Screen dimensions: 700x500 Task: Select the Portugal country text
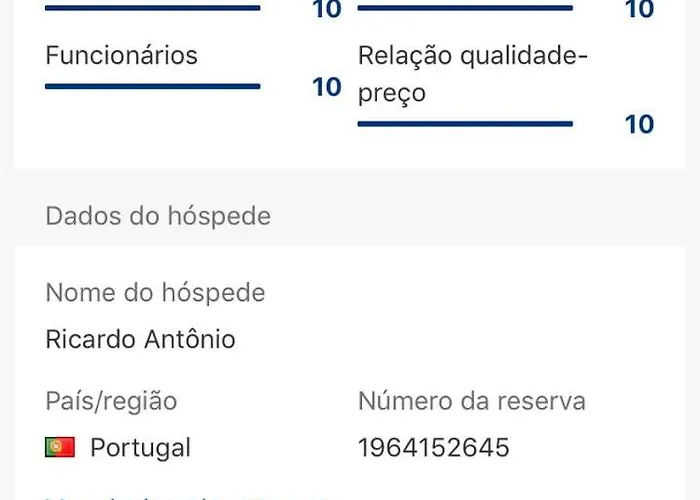140,447
